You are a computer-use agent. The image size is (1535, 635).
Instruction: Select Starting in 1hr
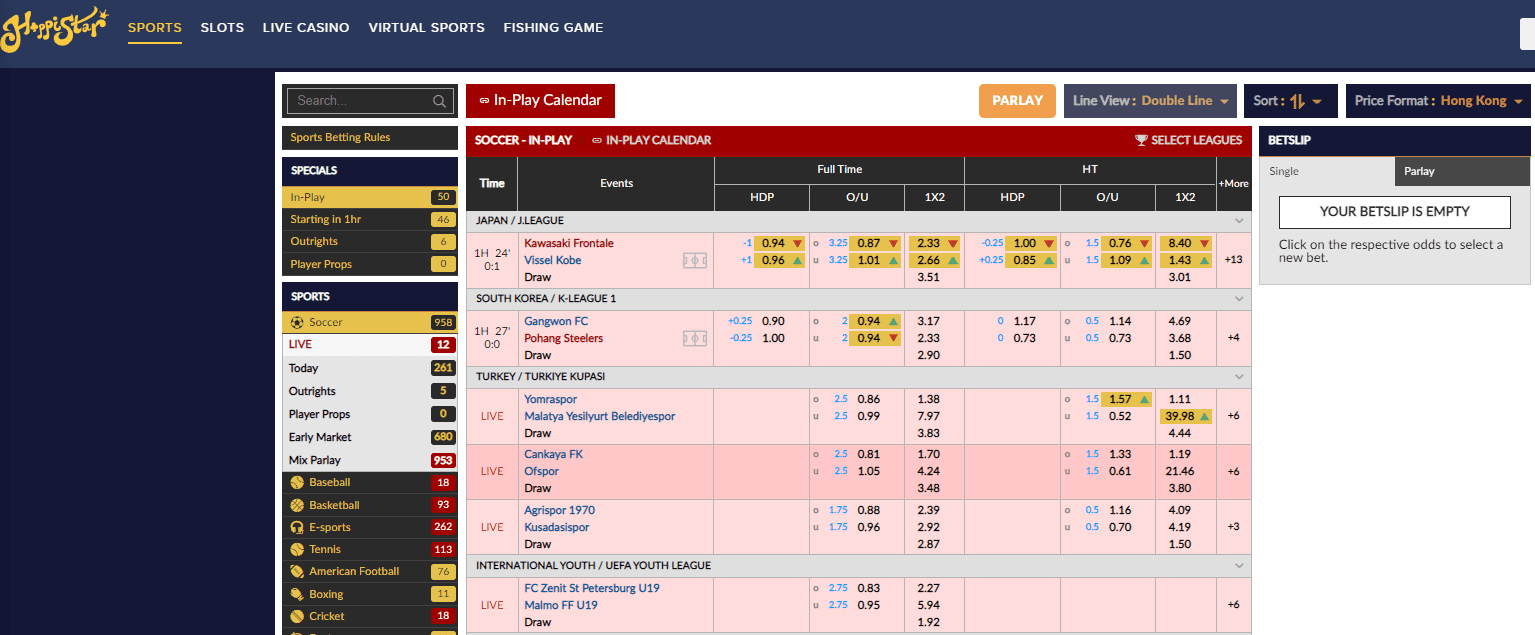tap(370, 219)
